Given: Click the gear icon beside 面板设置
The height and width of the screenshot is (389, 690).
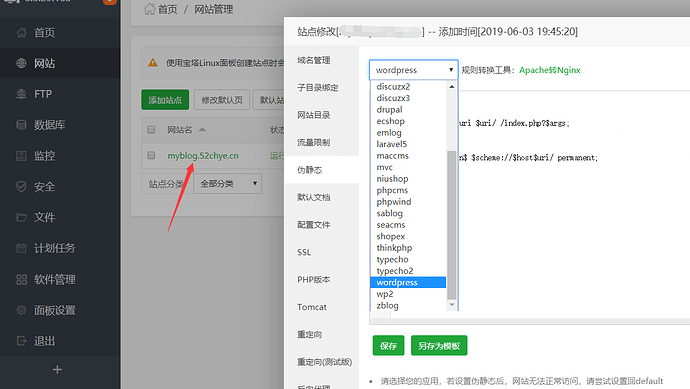Looking at the screenshot, I should pos(22,310).
